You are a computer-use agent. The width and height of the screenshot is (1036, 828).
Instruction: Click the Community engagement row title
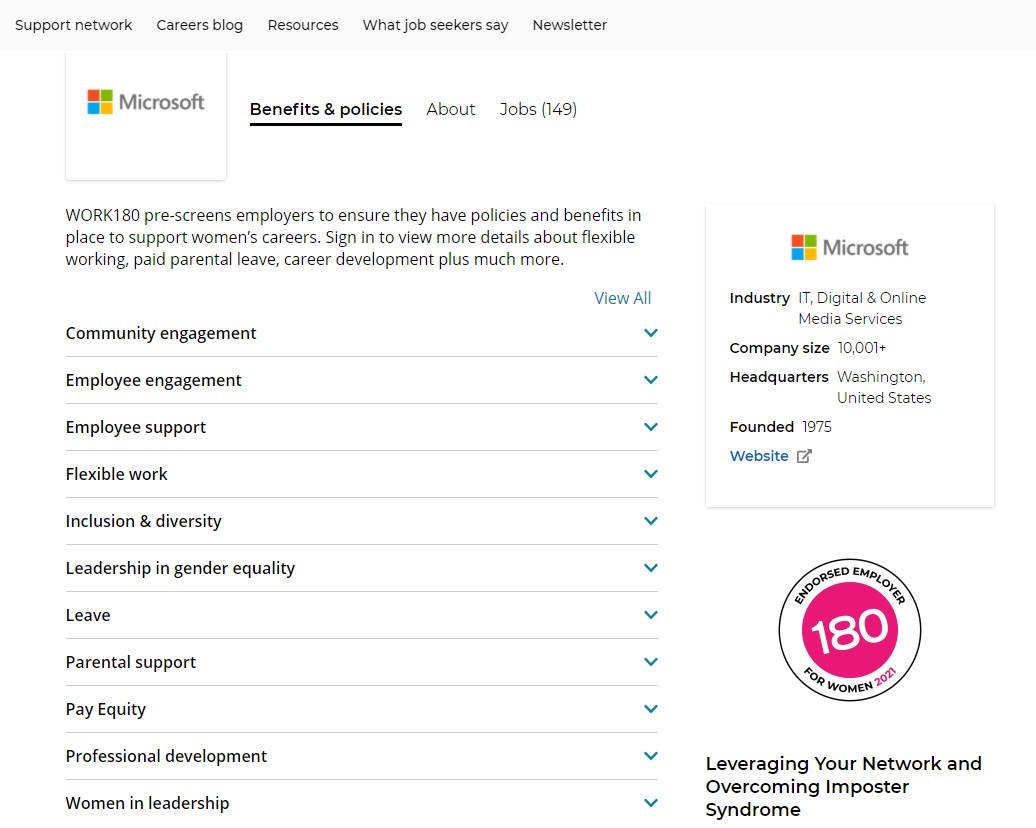tap(161, 333)
